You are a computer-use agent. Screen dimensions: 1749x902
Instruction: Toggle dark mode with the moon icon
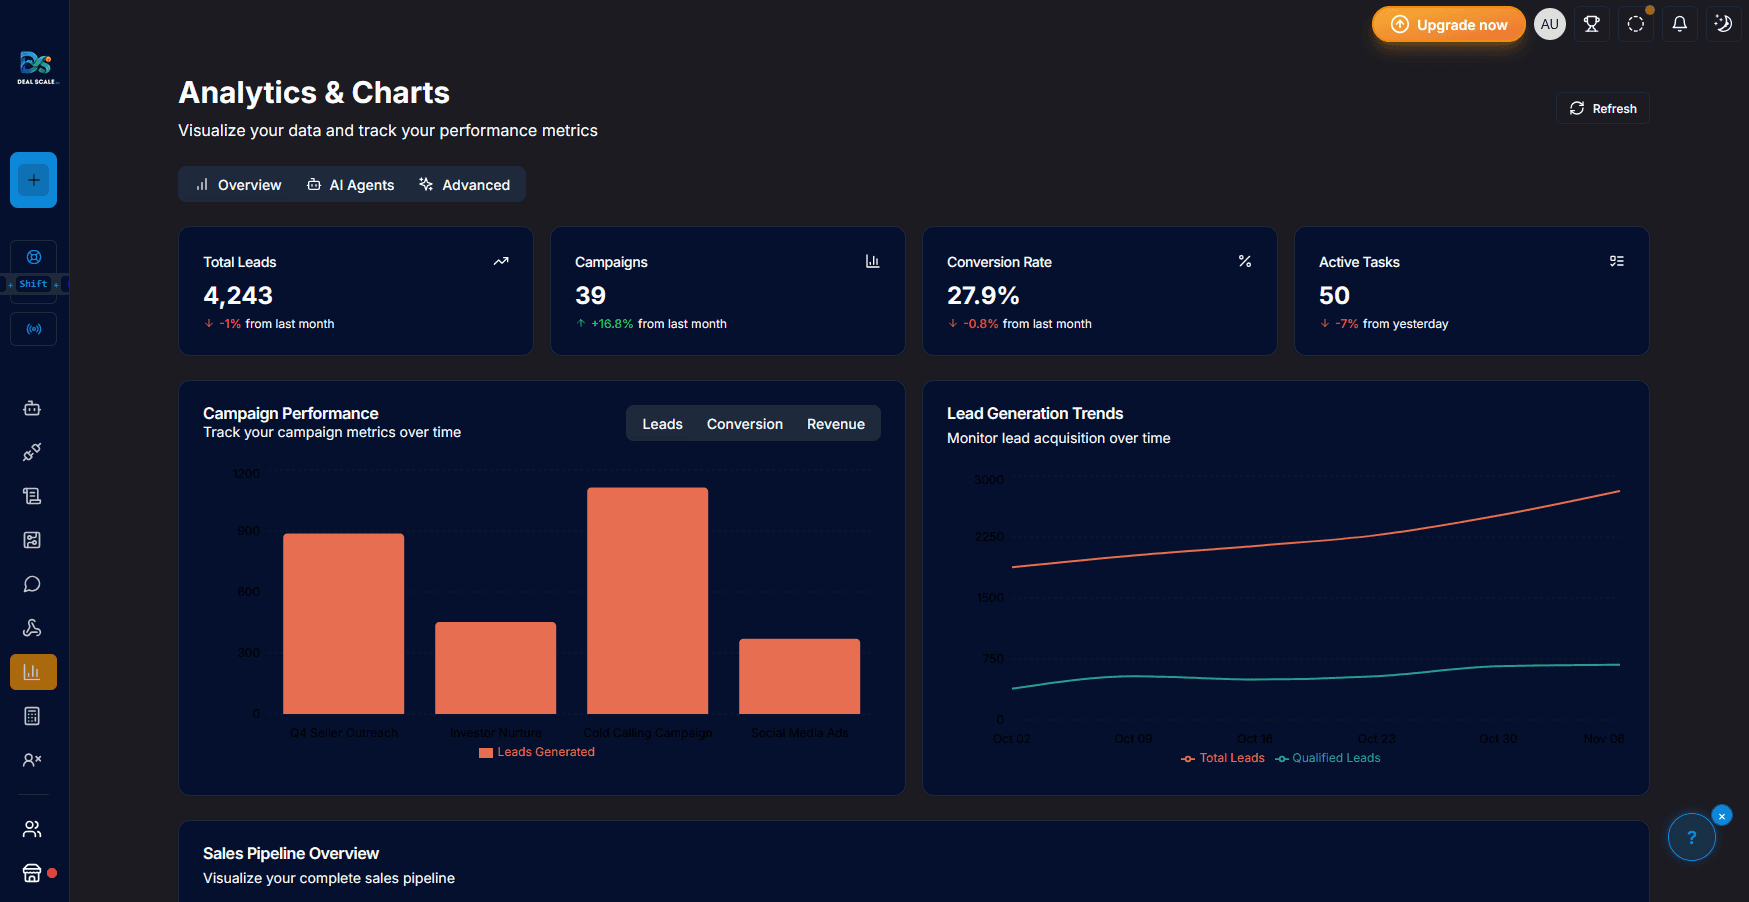click(x=1722, y=23)
